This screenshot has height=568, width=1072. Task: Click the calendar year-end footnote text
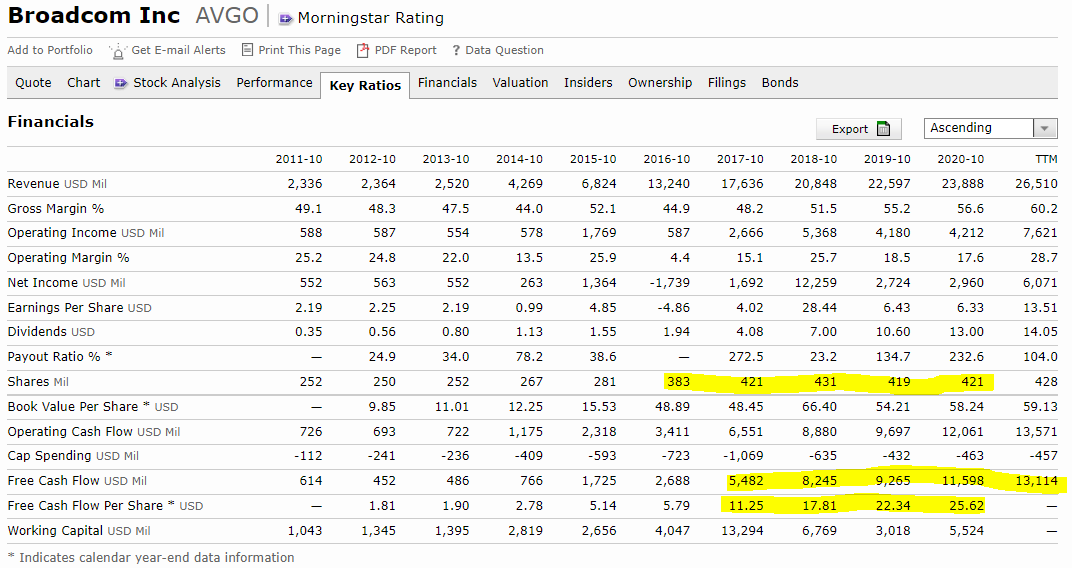pos(151,558)
